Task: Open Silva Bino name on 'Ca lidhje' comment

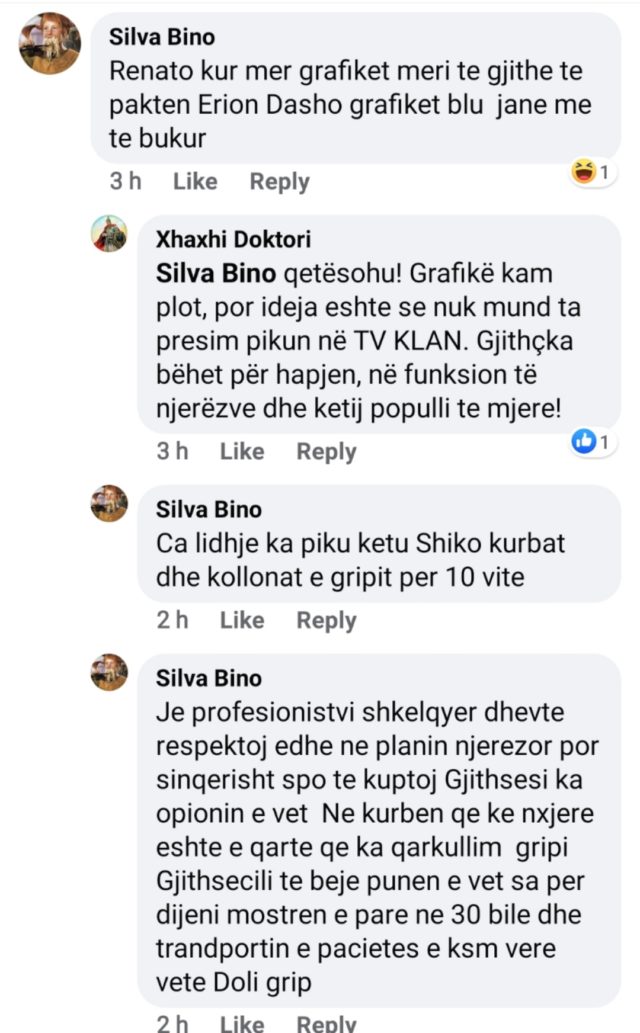Action: tap(209, 509)
